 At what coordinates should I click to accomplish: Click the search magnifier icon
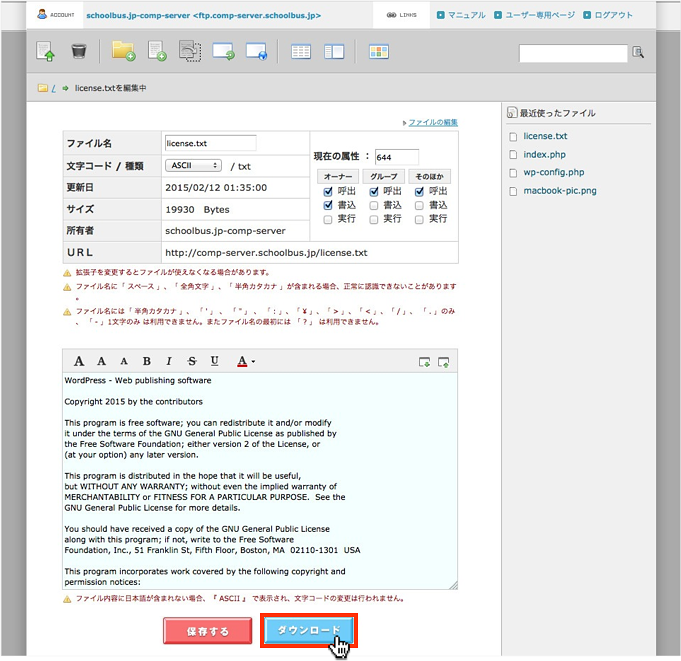(x=638, y=52)
